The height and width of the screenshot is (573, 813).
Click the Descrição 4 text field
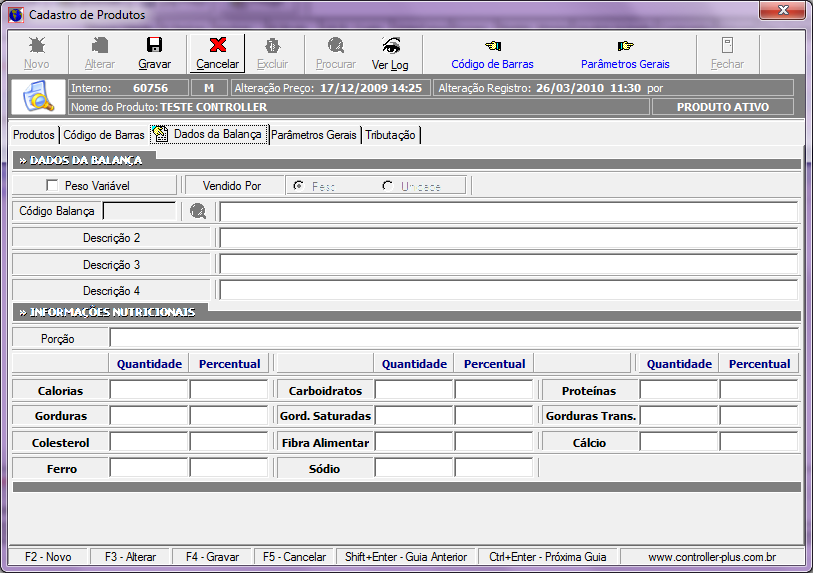point(509,290)
